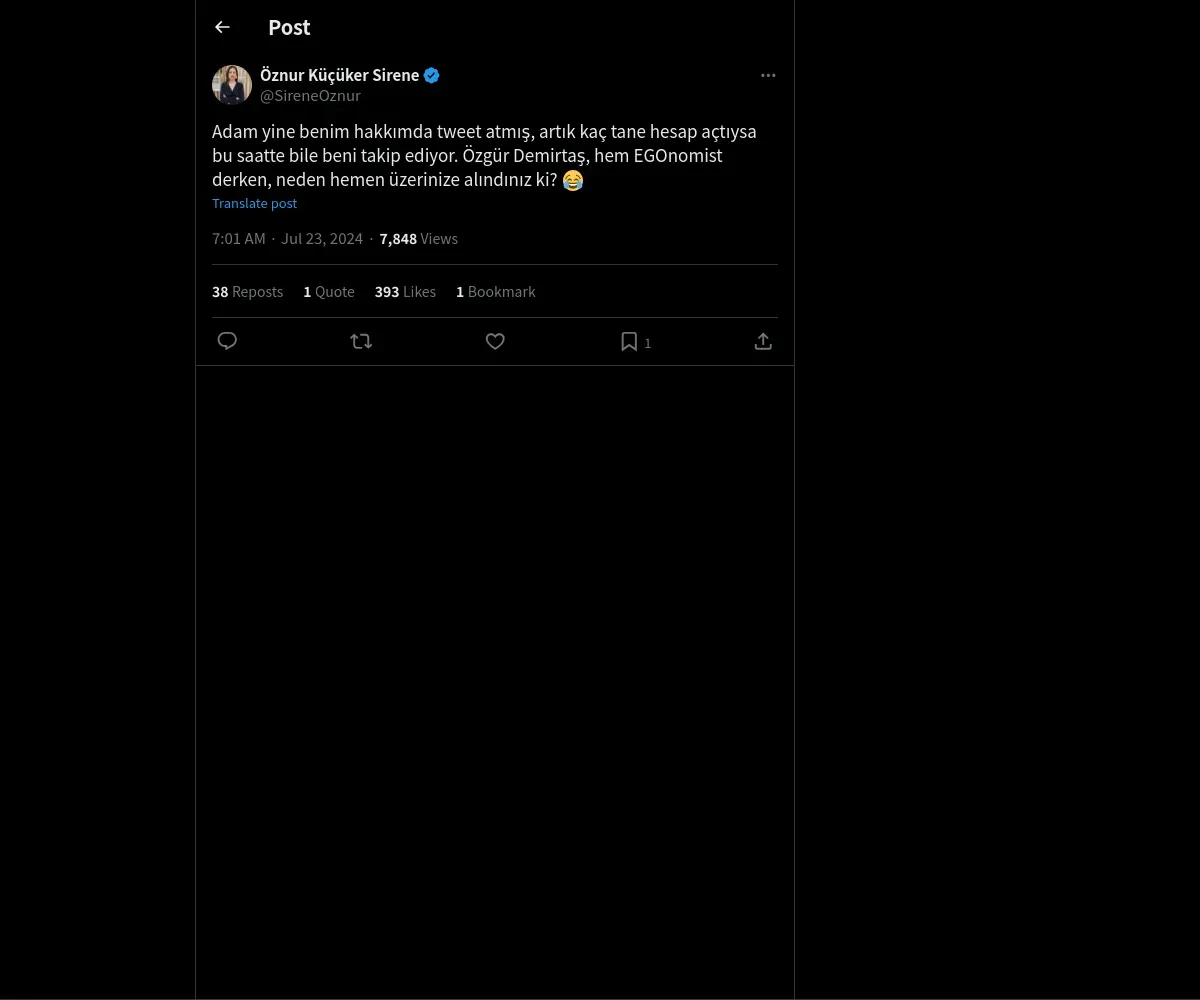Open the author's profile picture
This screenshot has height=1000, width=1200.
pos(232,85)
